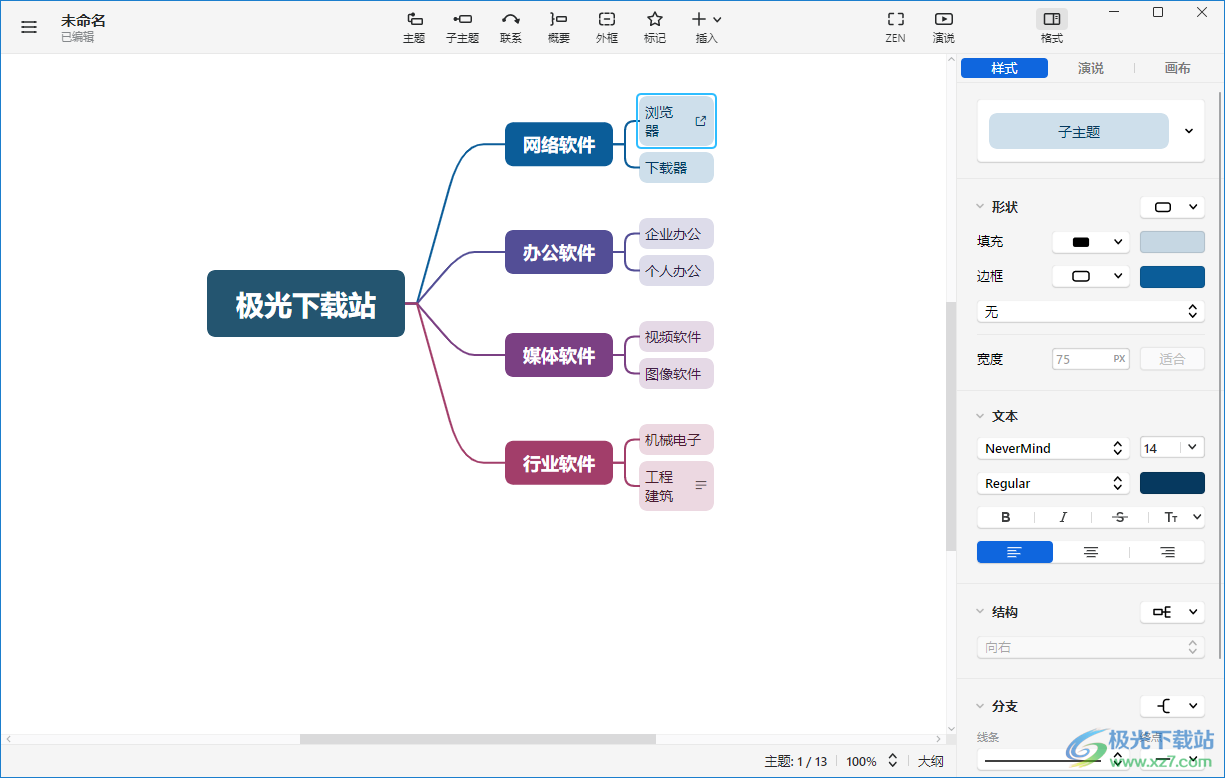Open the shape type dropdown
This screenshot has height=778, width=1225.
1172,207
